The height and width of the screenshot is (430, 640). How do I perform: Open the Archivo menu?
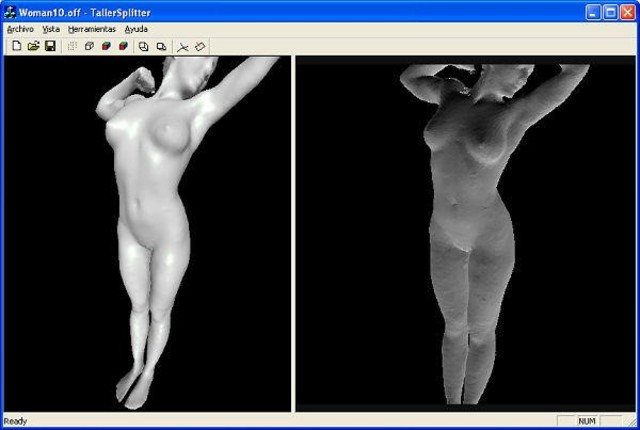pos(20,29)
